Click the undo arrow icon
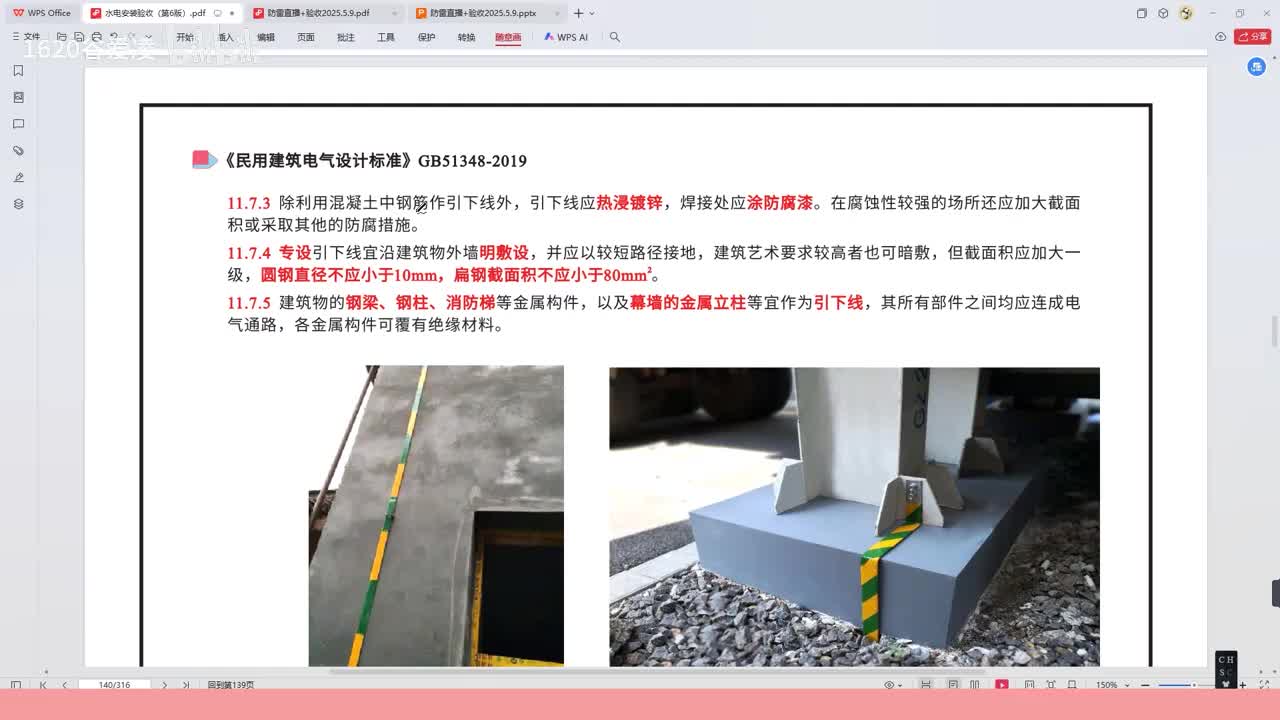Image resolution: width=1280 pixels, height=720 pixels. tap(115, 37)
